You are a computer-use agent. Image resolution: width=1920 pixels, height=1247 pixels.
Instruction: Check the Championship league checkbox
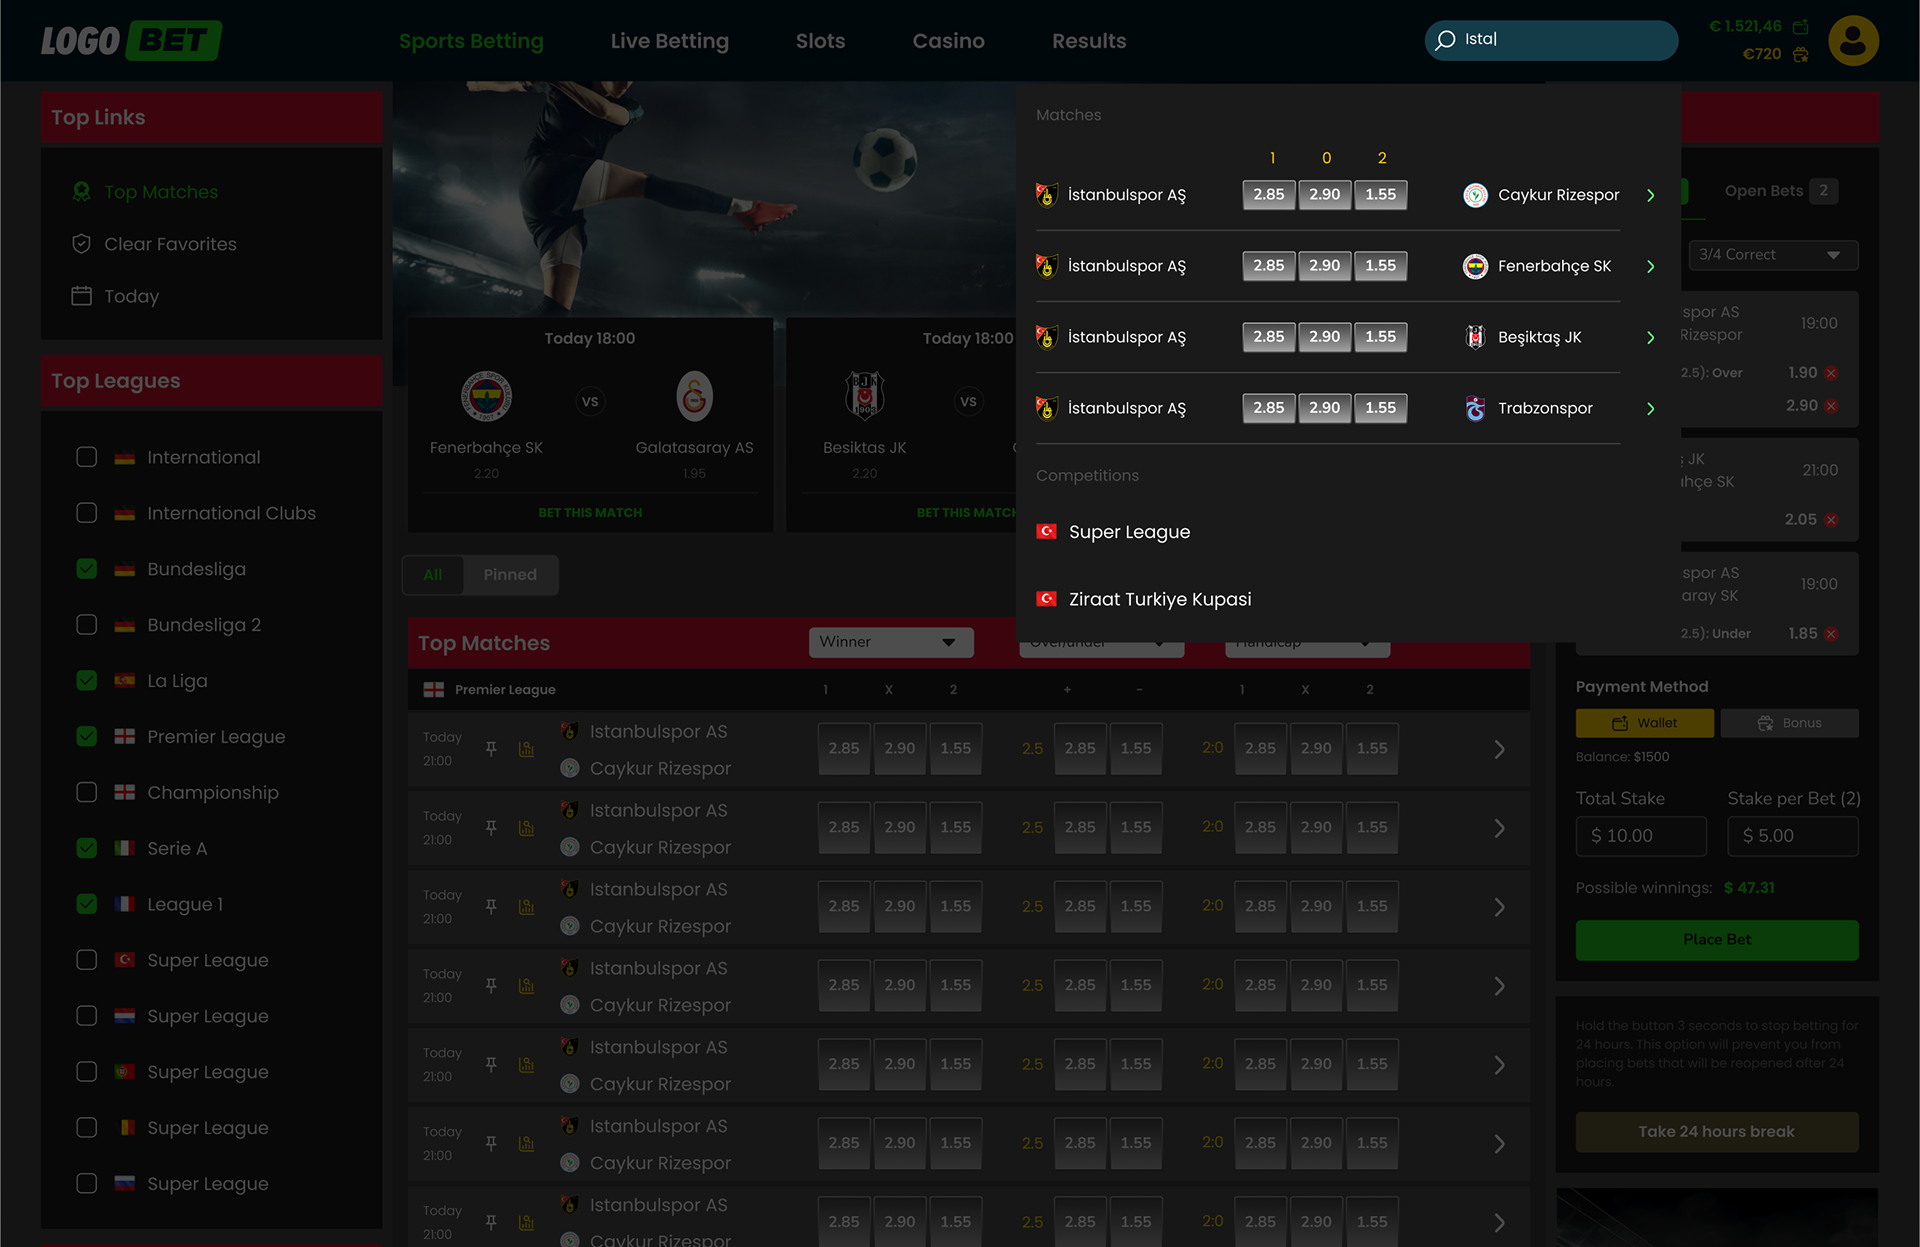pyautogui.click(x=87, y=792)
